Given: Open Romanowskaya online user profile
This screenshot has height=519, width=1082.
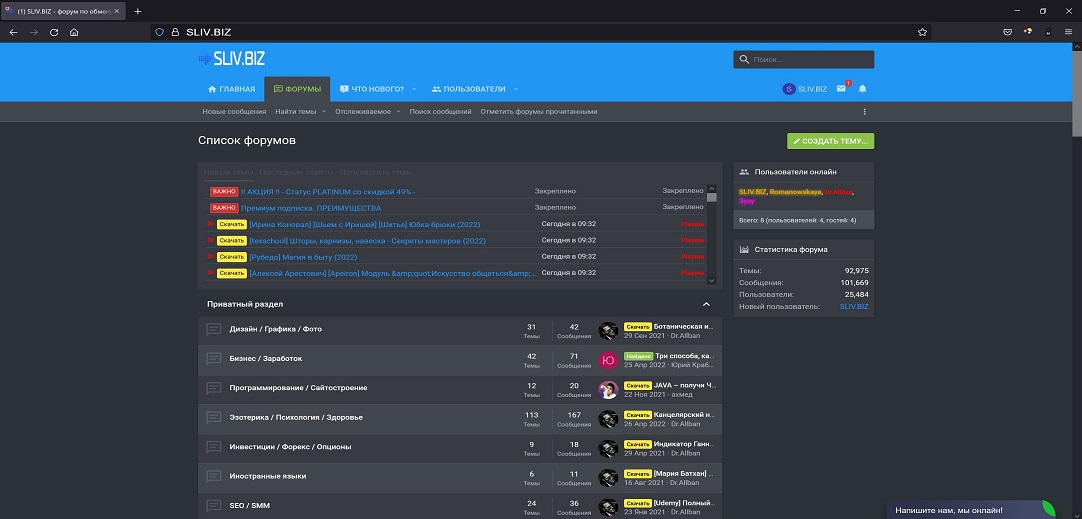Looking at the screenshot, I should coord(795,192).
